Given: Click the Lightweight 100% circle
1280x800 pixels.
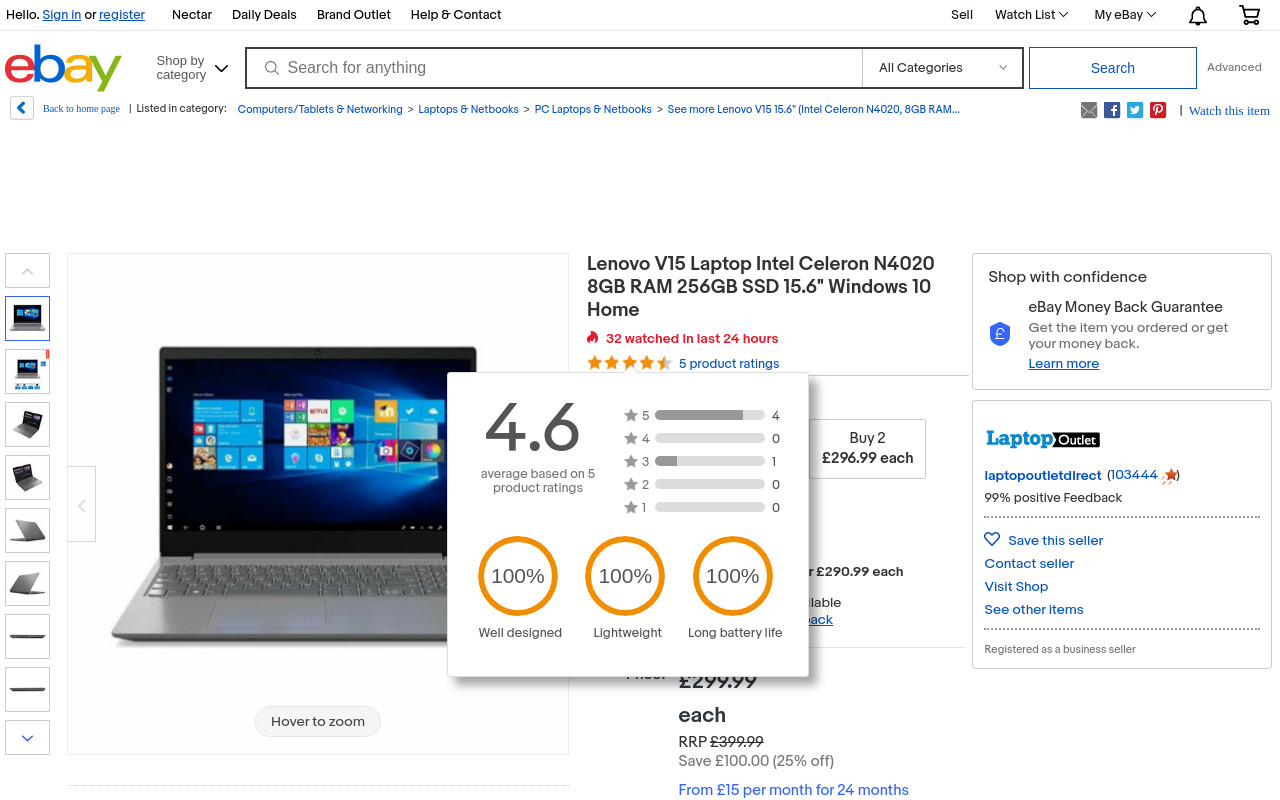Looking at the screenshot, I should [625, 576].
